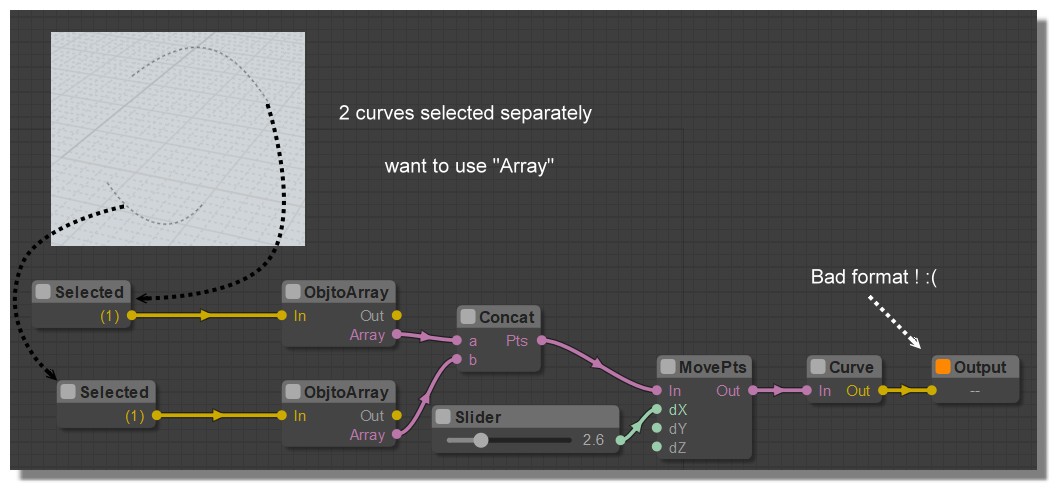
Task: Toggle the Concat node title checkbox
Action: tap(468, 317)
